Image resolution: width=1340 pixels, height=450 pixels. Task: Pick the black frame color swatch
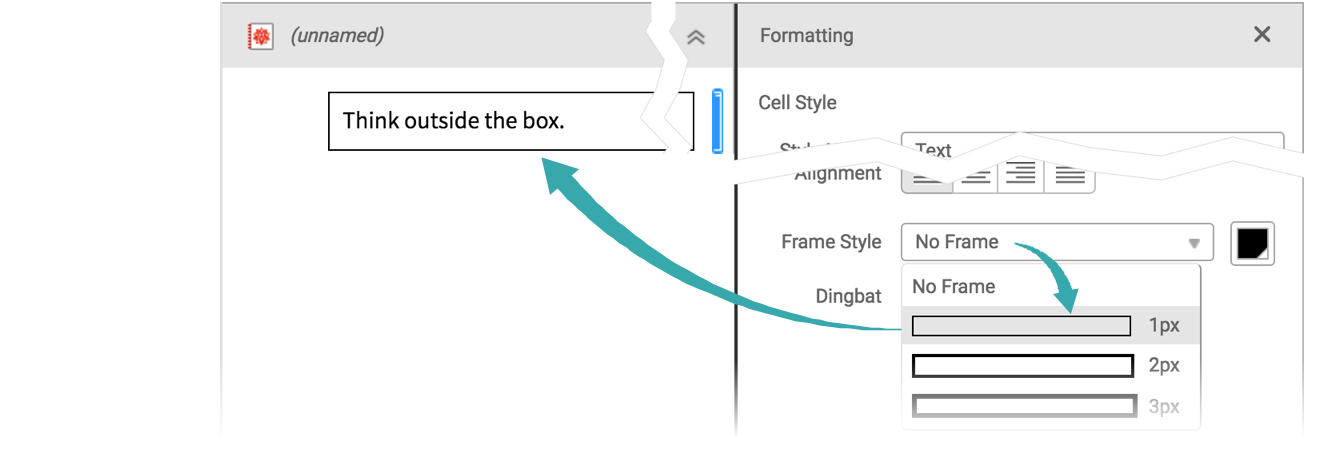pos(1254,243)
